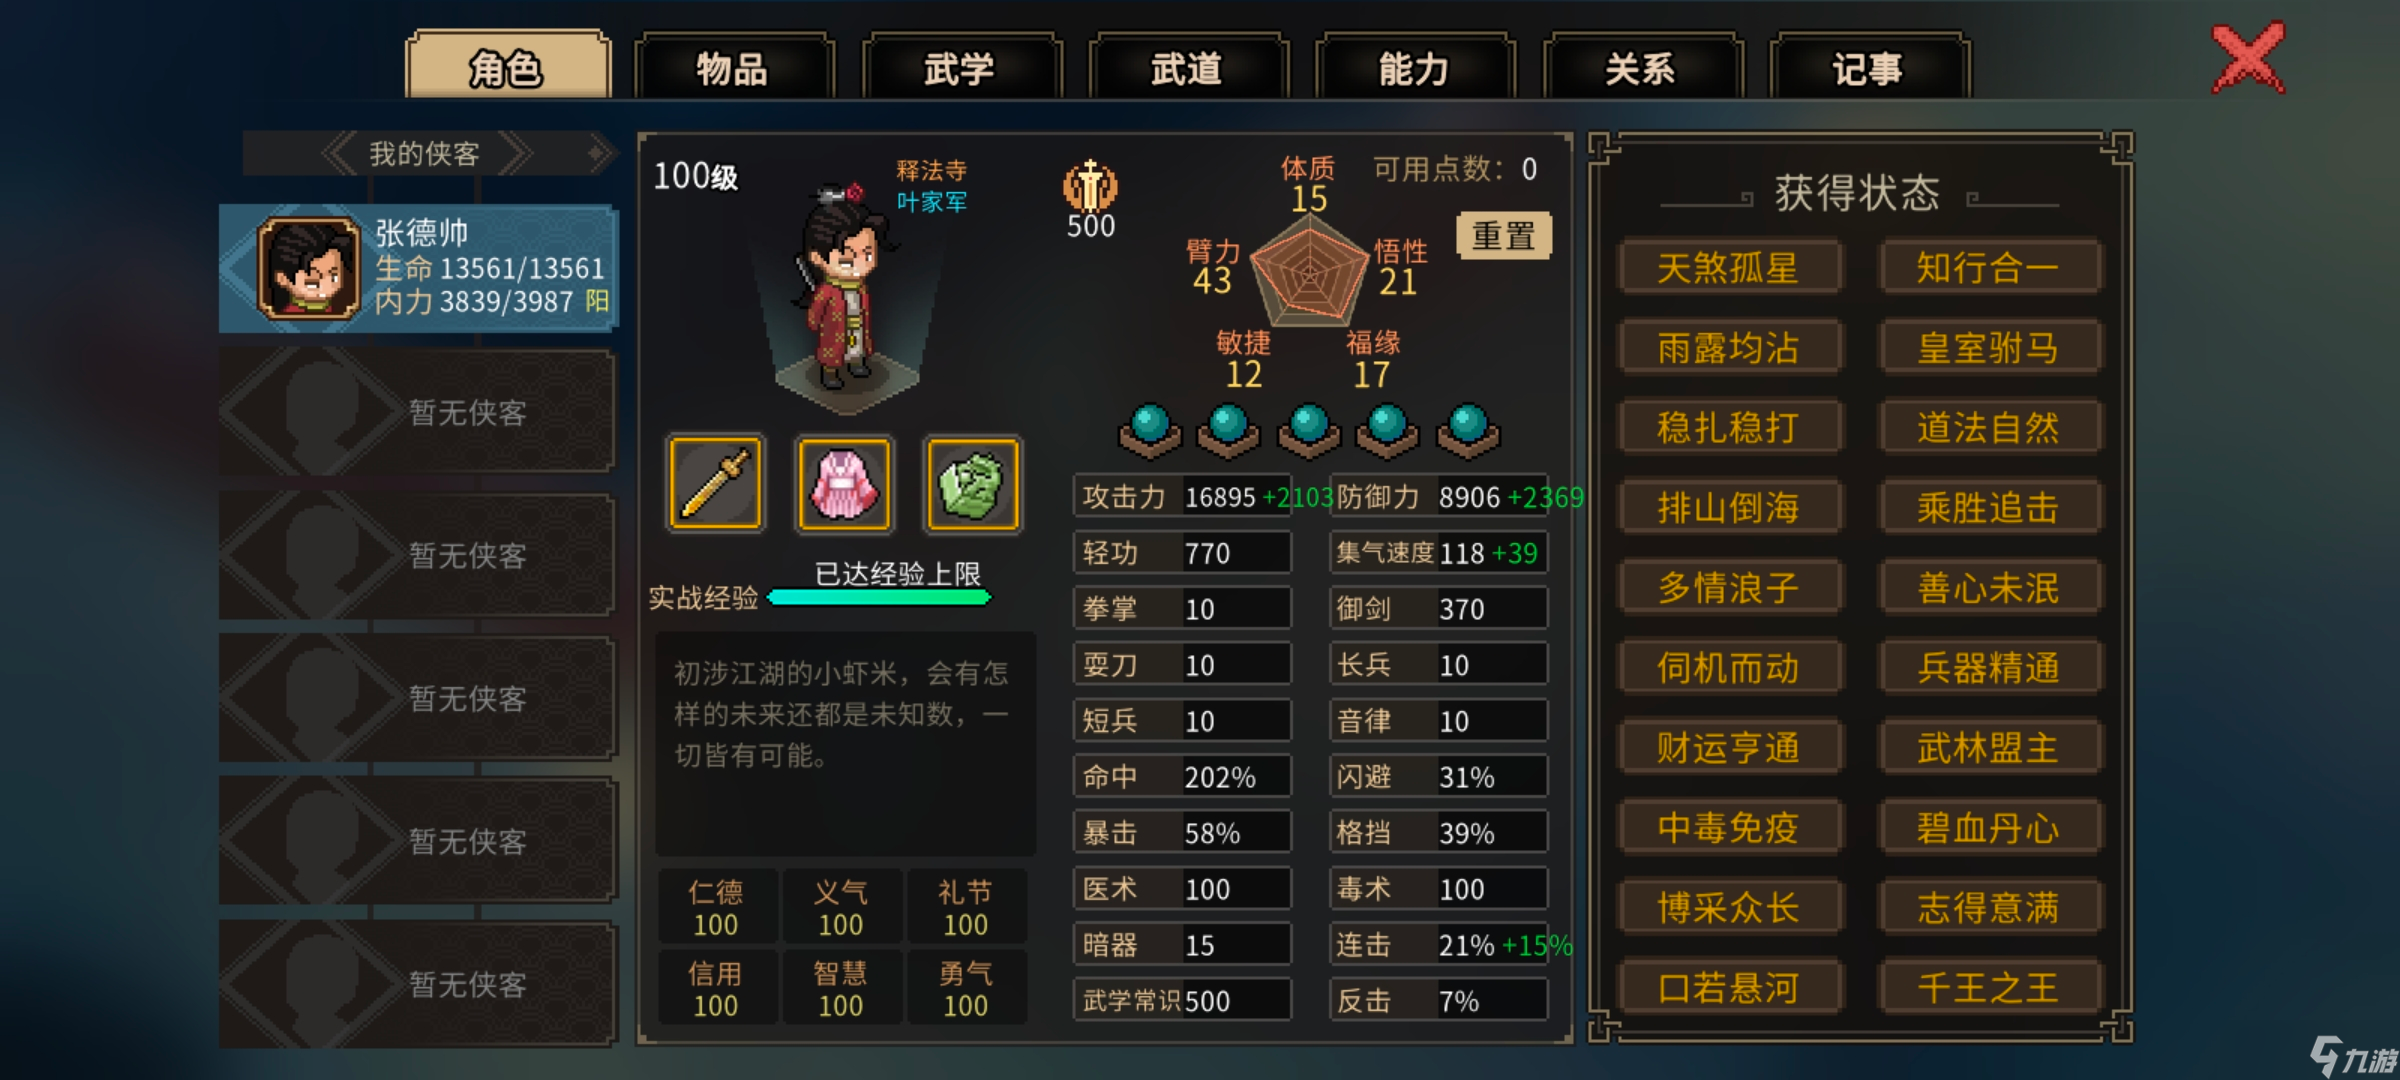Select the first teal orb slot
This screenshot has width=2400, height=1080.
pyautogui.click(x=1150, y=431)
